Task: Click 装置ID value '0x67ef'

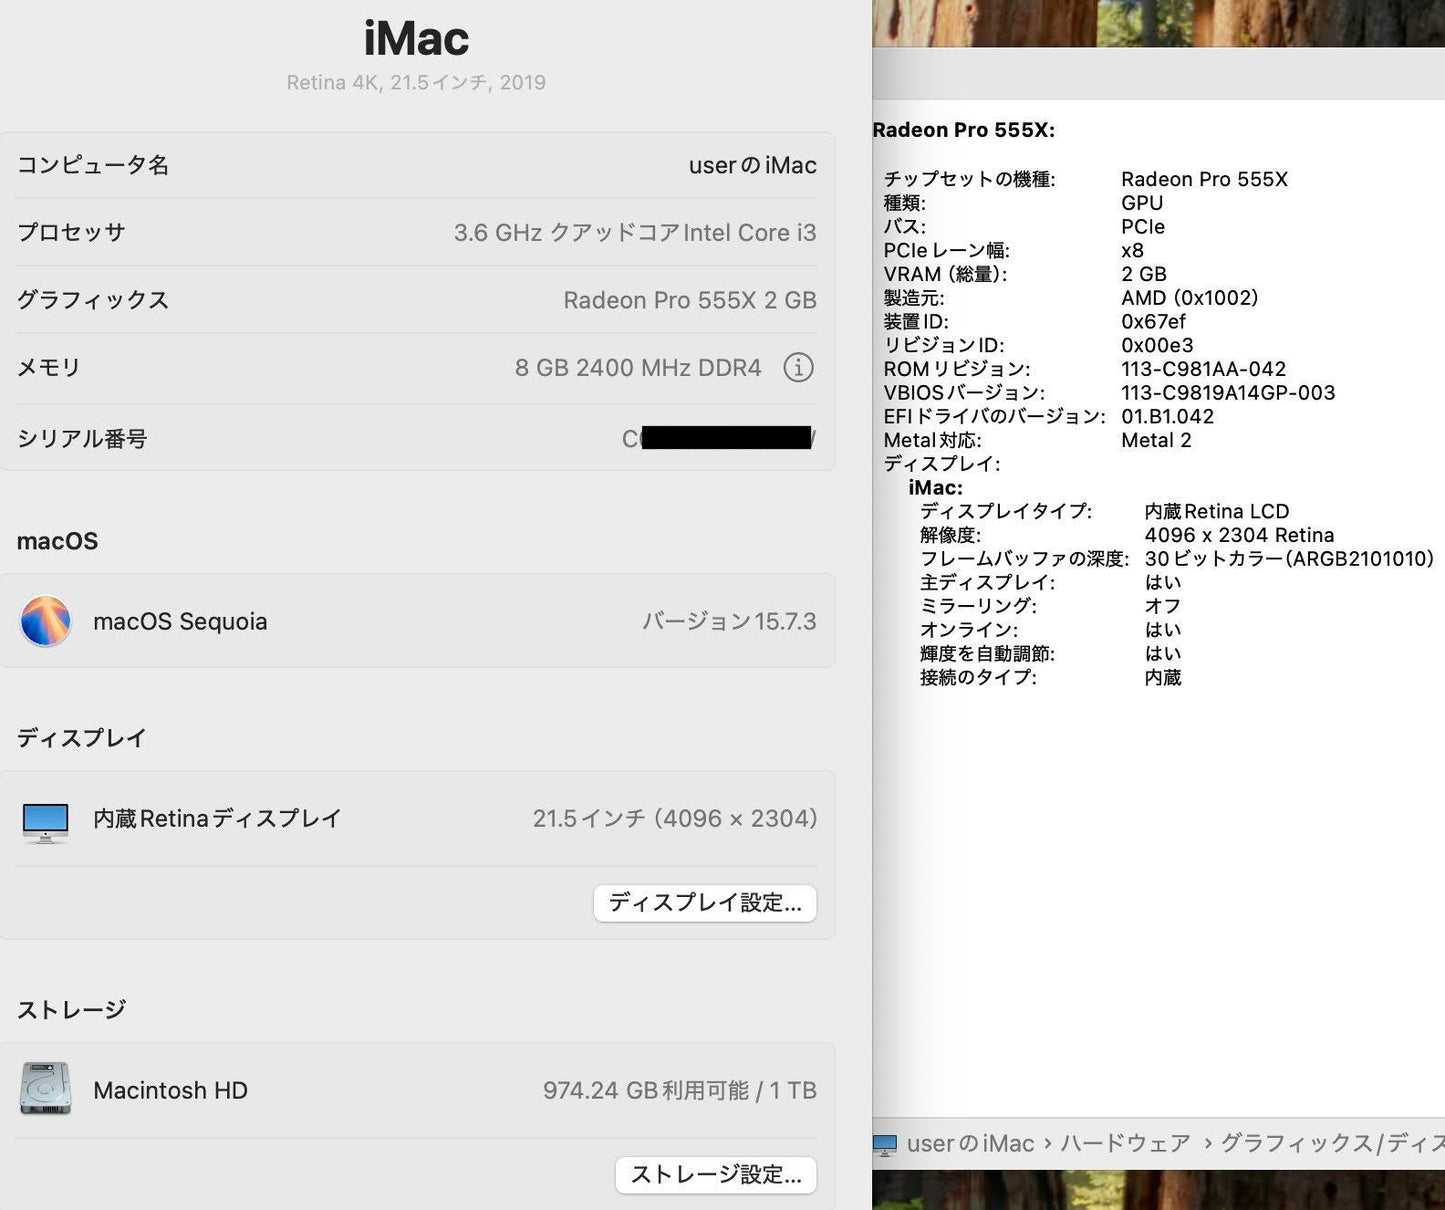Action: point(1153,322)
